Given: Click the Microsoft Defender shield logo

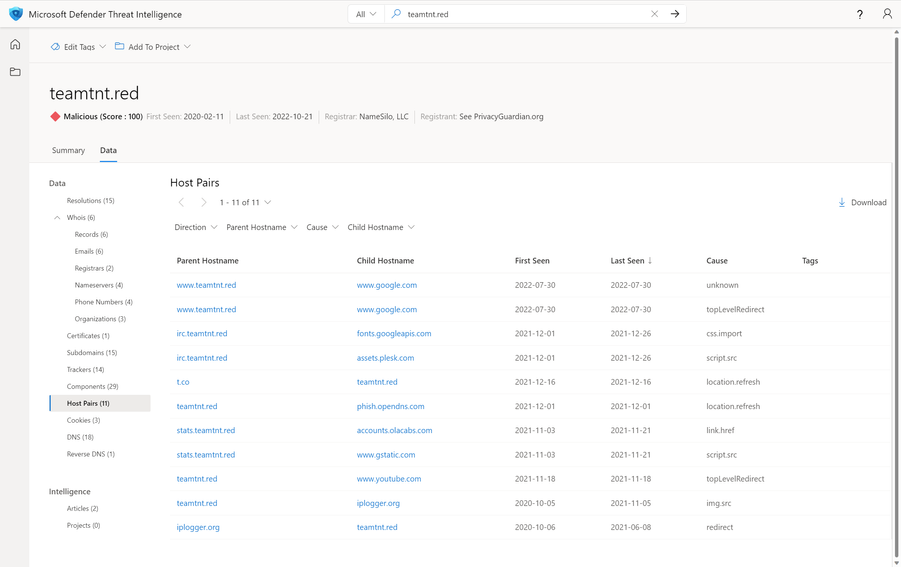Looking at the screenshot, I should point(16,14).
